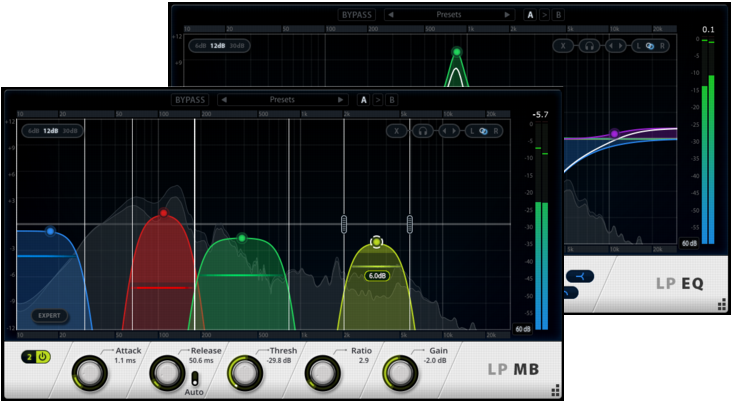Screen dimensions: 731x401
Task: Select the yellow band node in LP MB
Action: pos(376,242)
